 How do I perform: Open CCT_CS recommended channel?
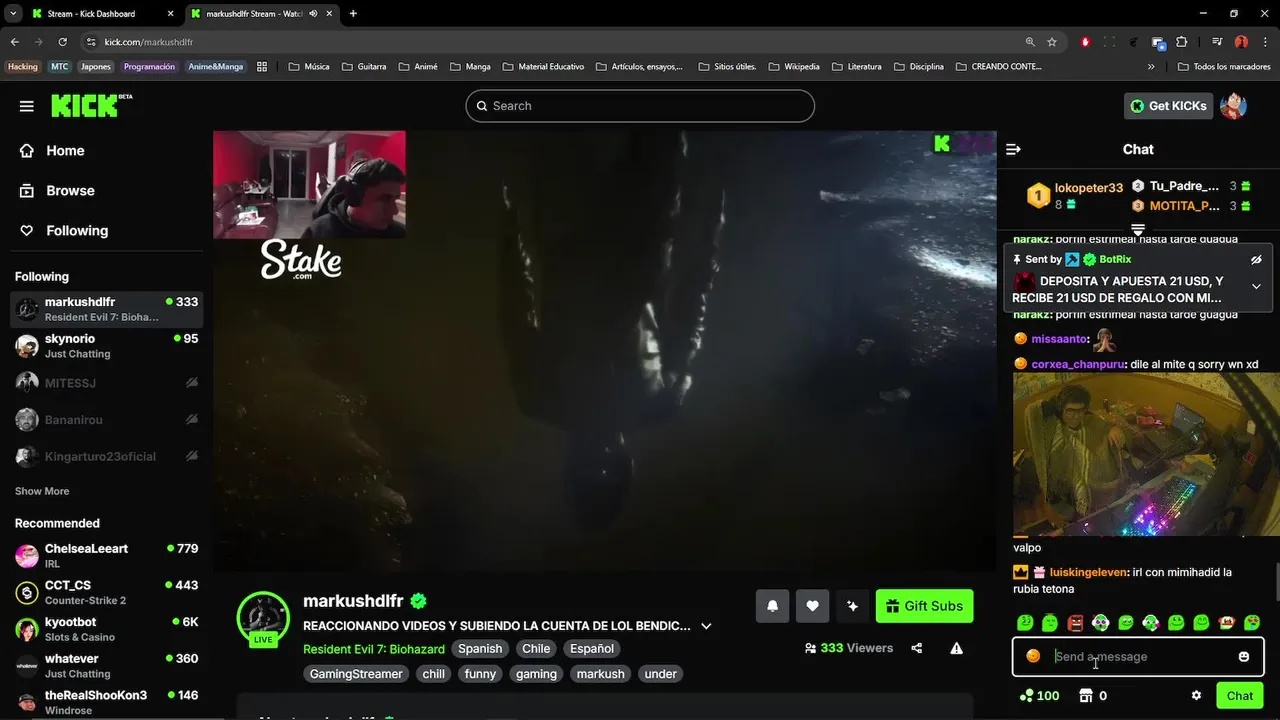click(x=107, y=592)
